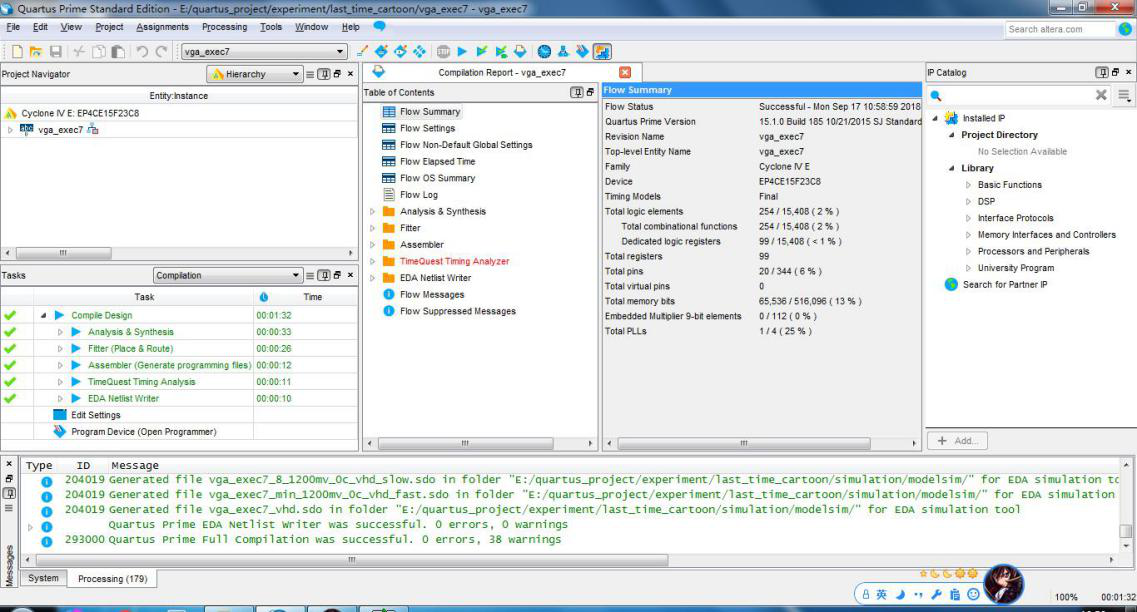
Task: Close the Compilation Report tab
Action: 625,73
